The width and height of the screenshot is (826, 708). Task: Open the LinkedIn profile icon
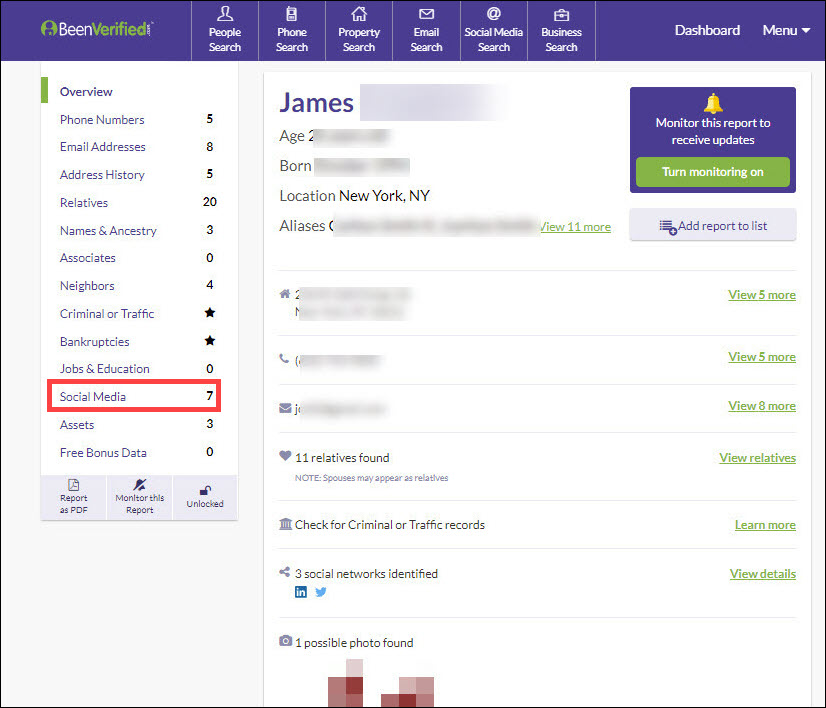(x=301, y=592)
